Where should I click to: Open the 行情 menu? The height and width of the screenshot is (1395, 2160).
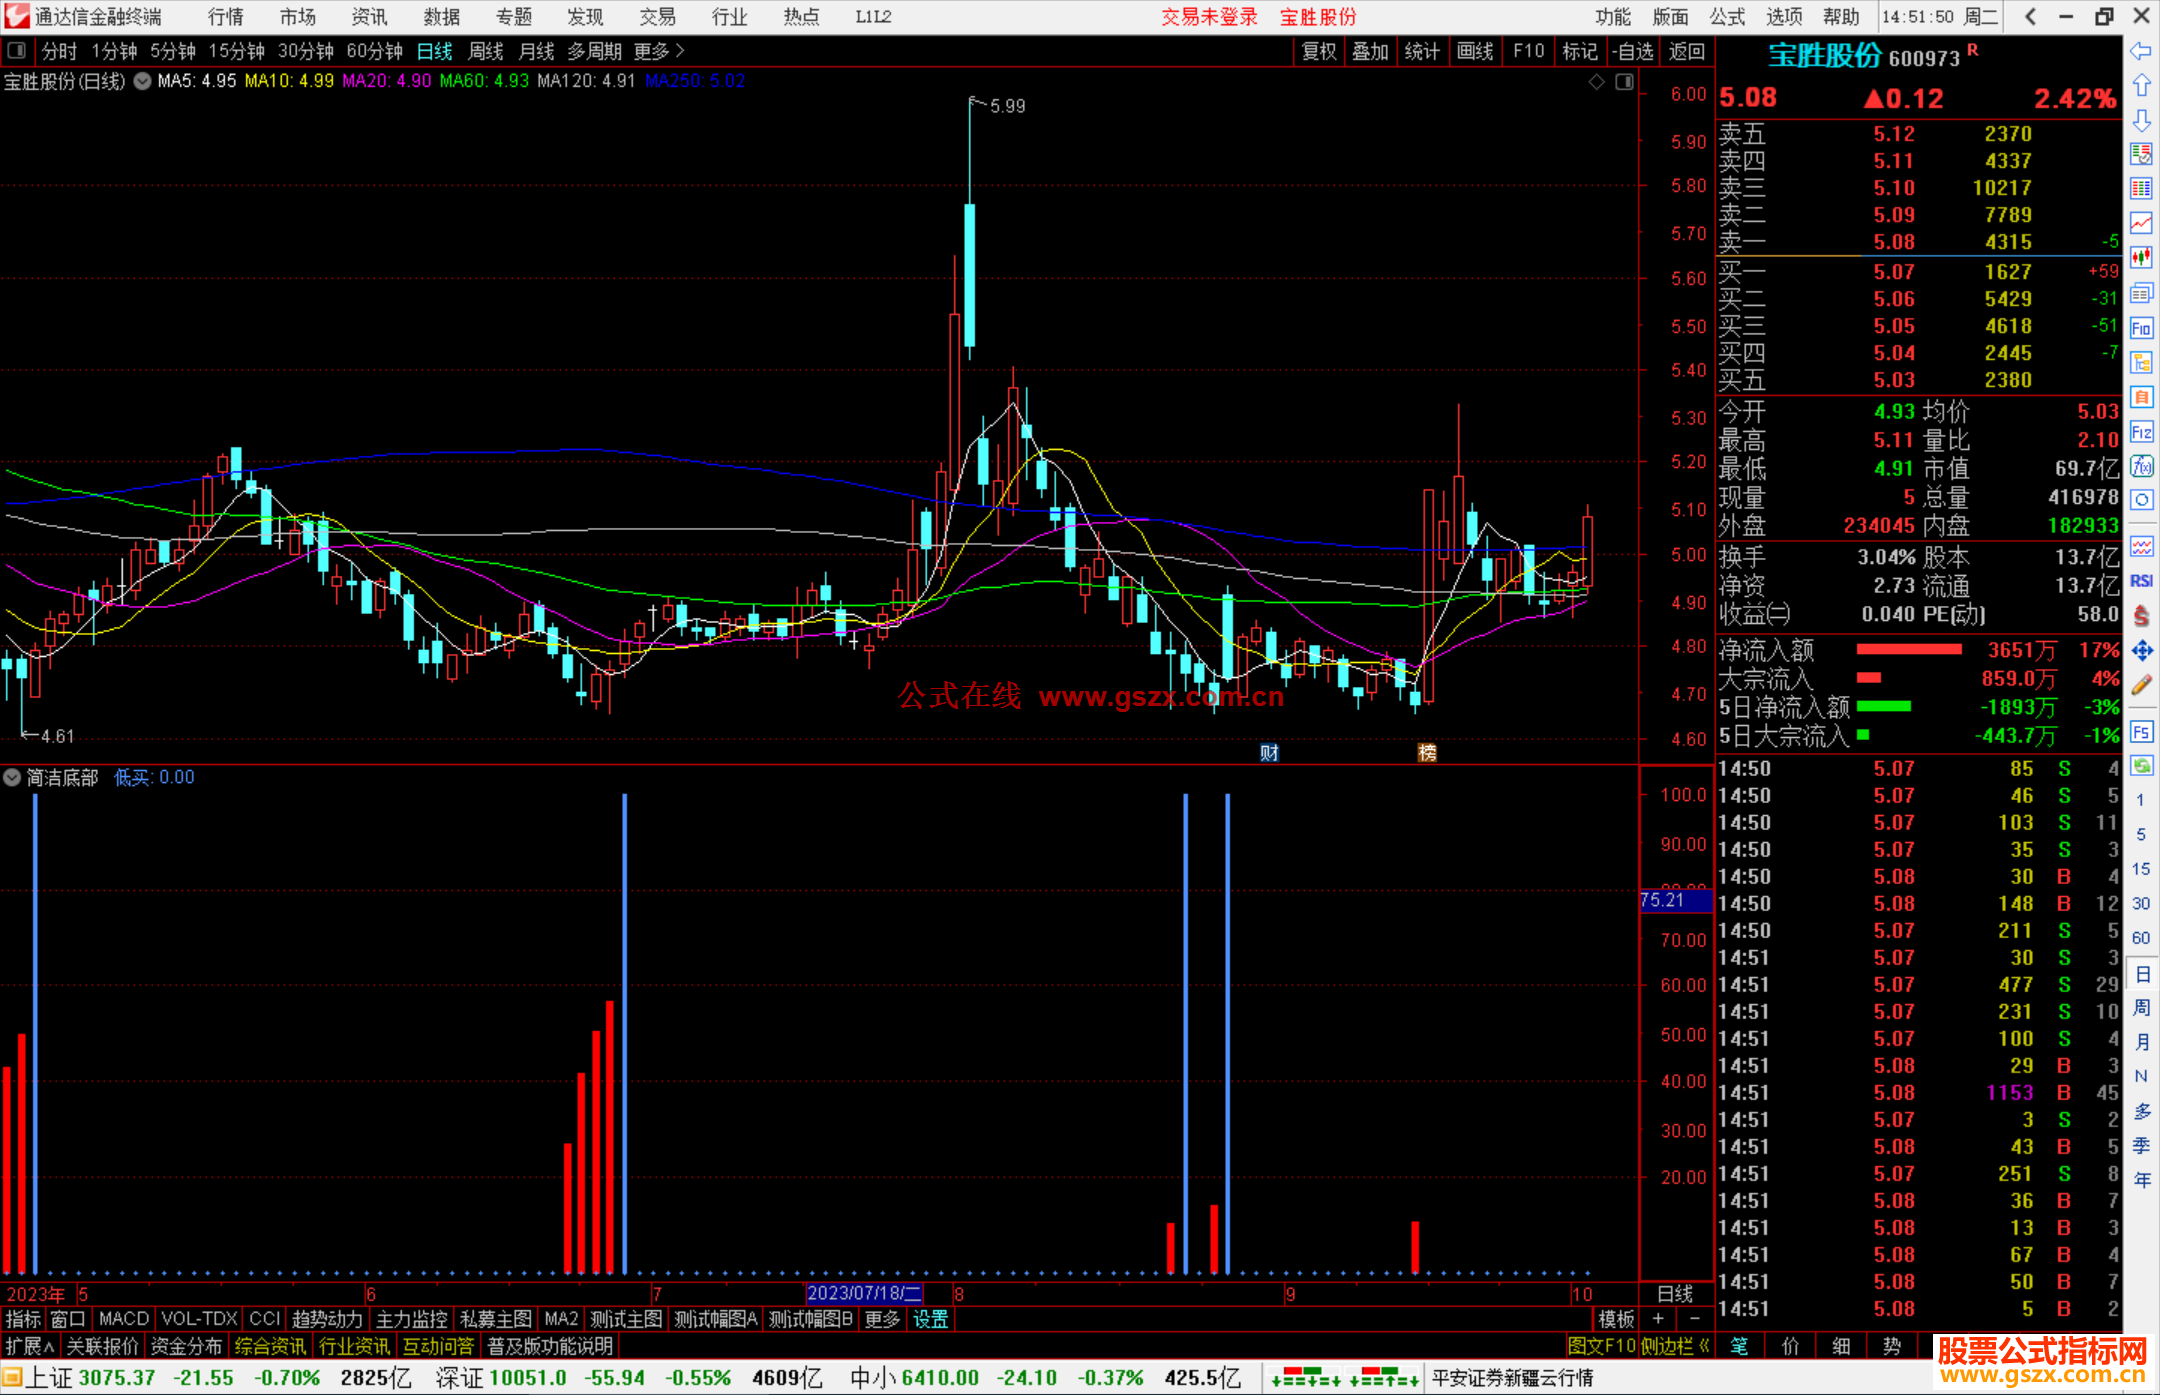click(225, 17)
